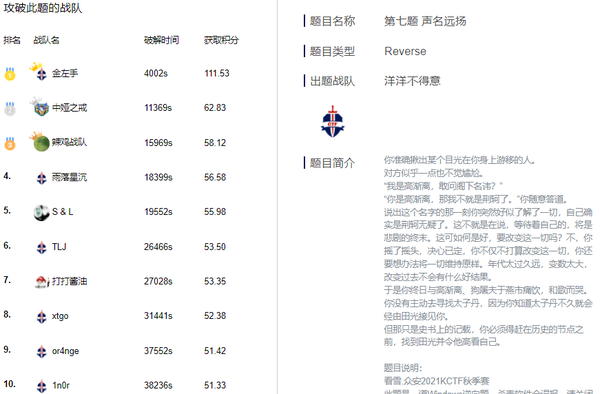The height and width of the screenshot is (394, 600).
Task: Click the Reverse challenge type label
Action: point(405,51)
